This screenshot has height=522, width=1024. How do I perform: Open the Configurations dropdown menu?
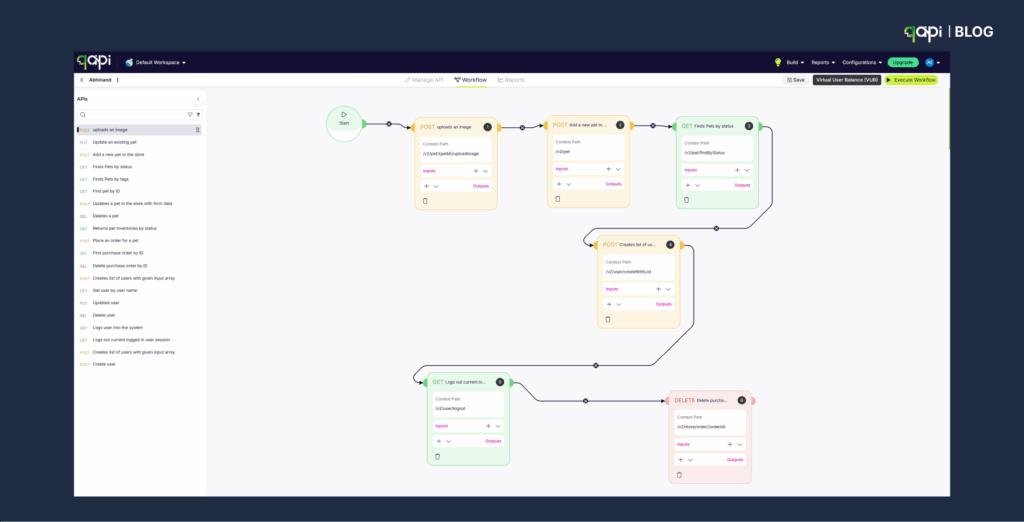click(x=862, y=63)
